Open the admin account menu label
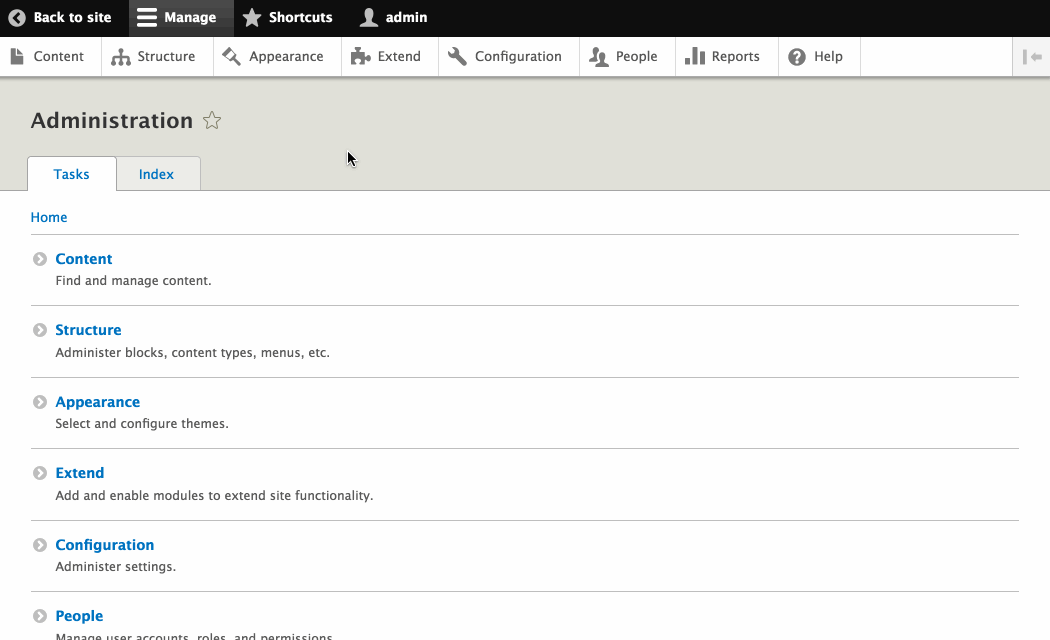Screen dimensions: 1050x640 [406, 17]
